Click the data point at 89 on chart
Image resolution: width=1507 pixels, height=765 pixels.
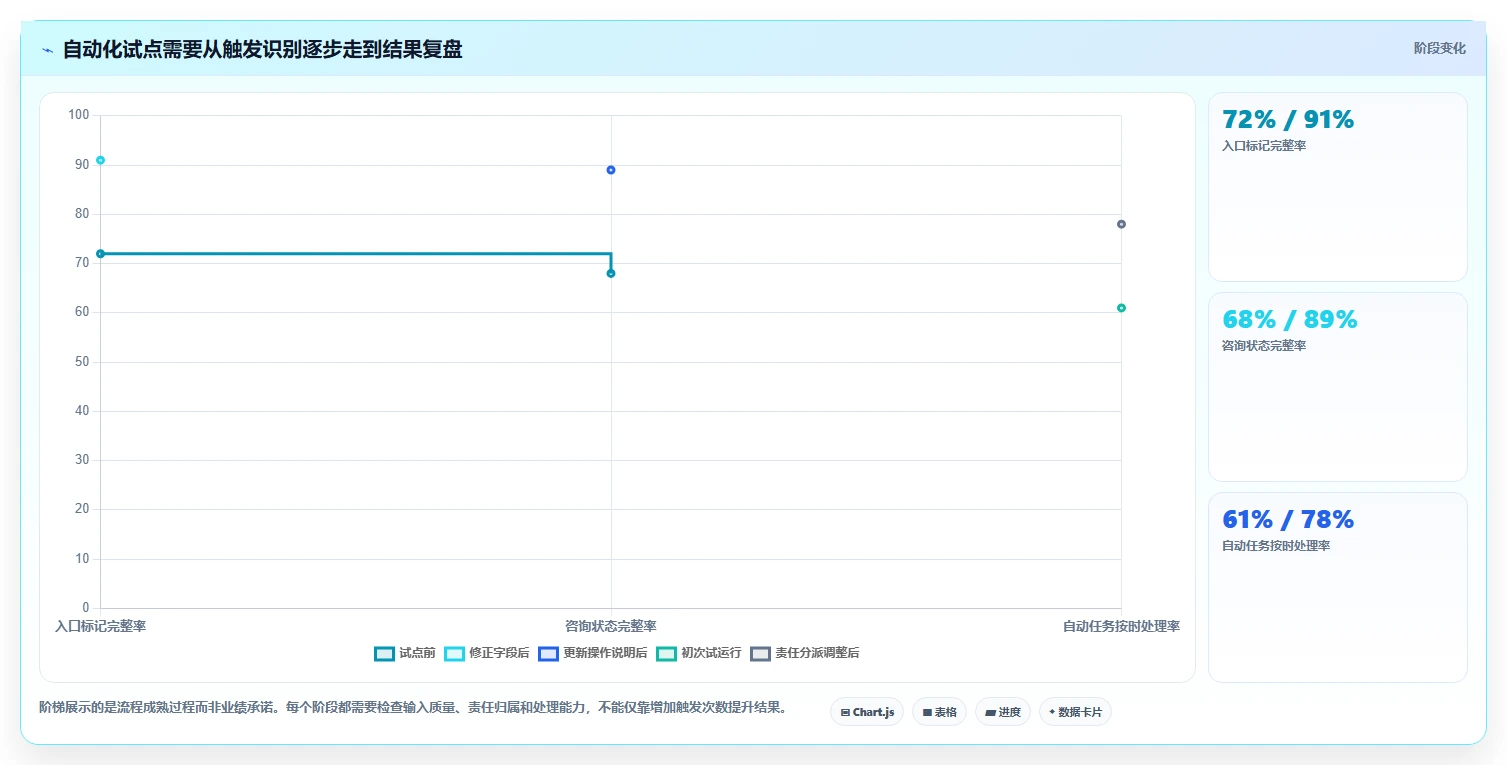611,170
